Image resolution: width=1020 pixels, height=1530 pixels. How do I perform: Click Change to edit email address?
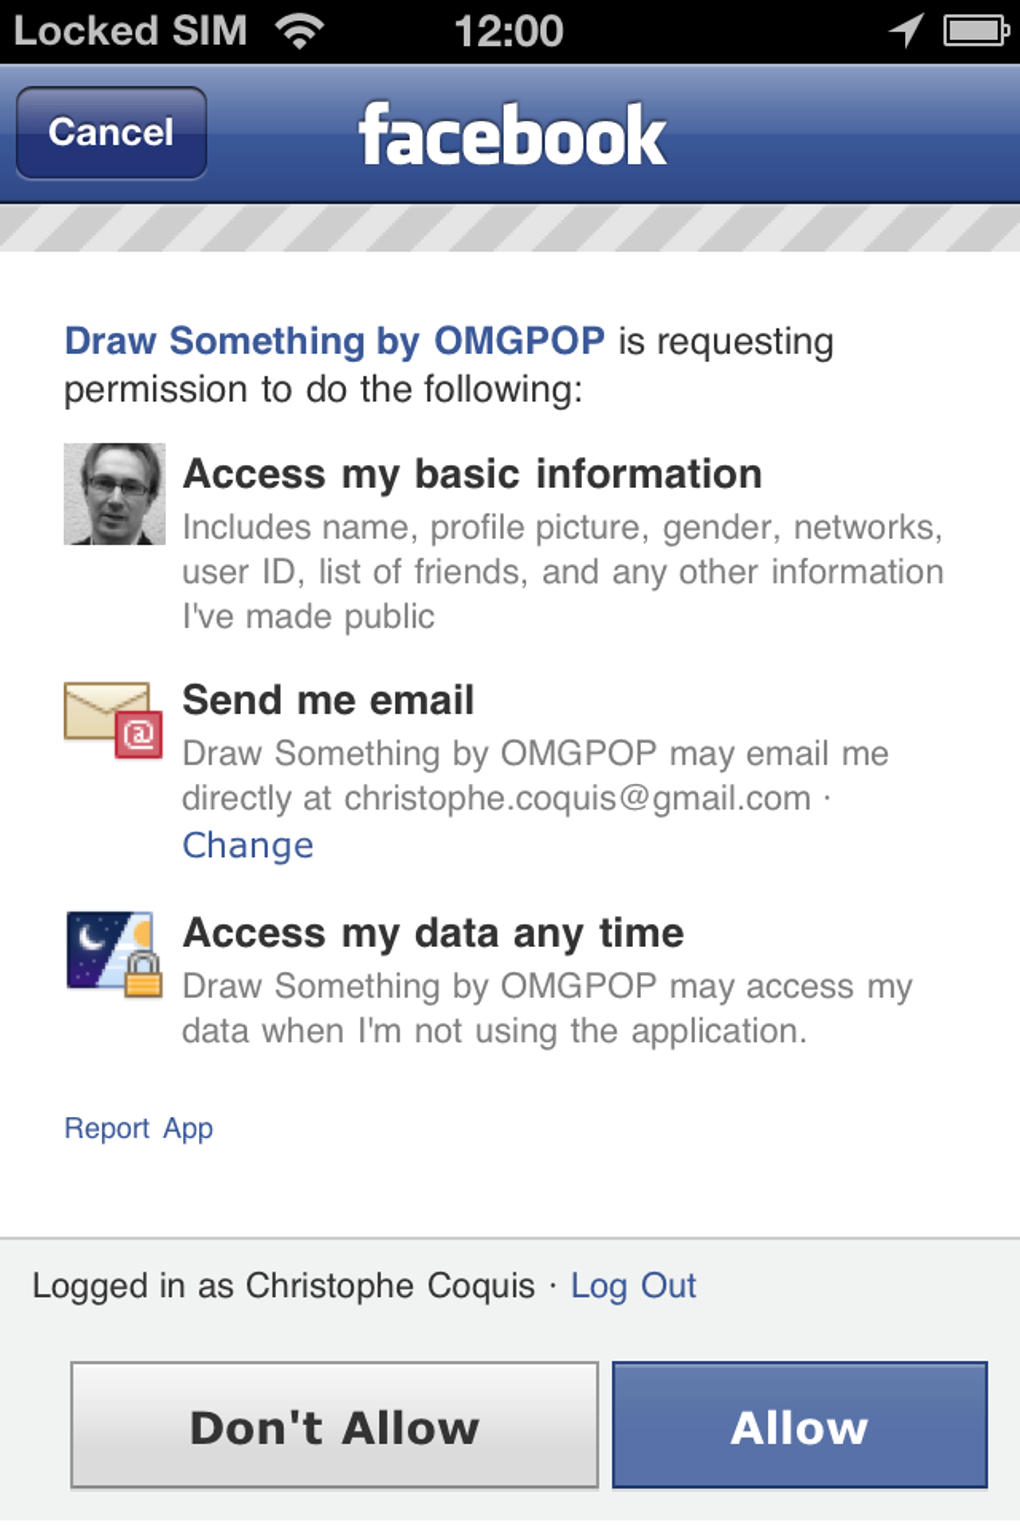click(248, 845)
